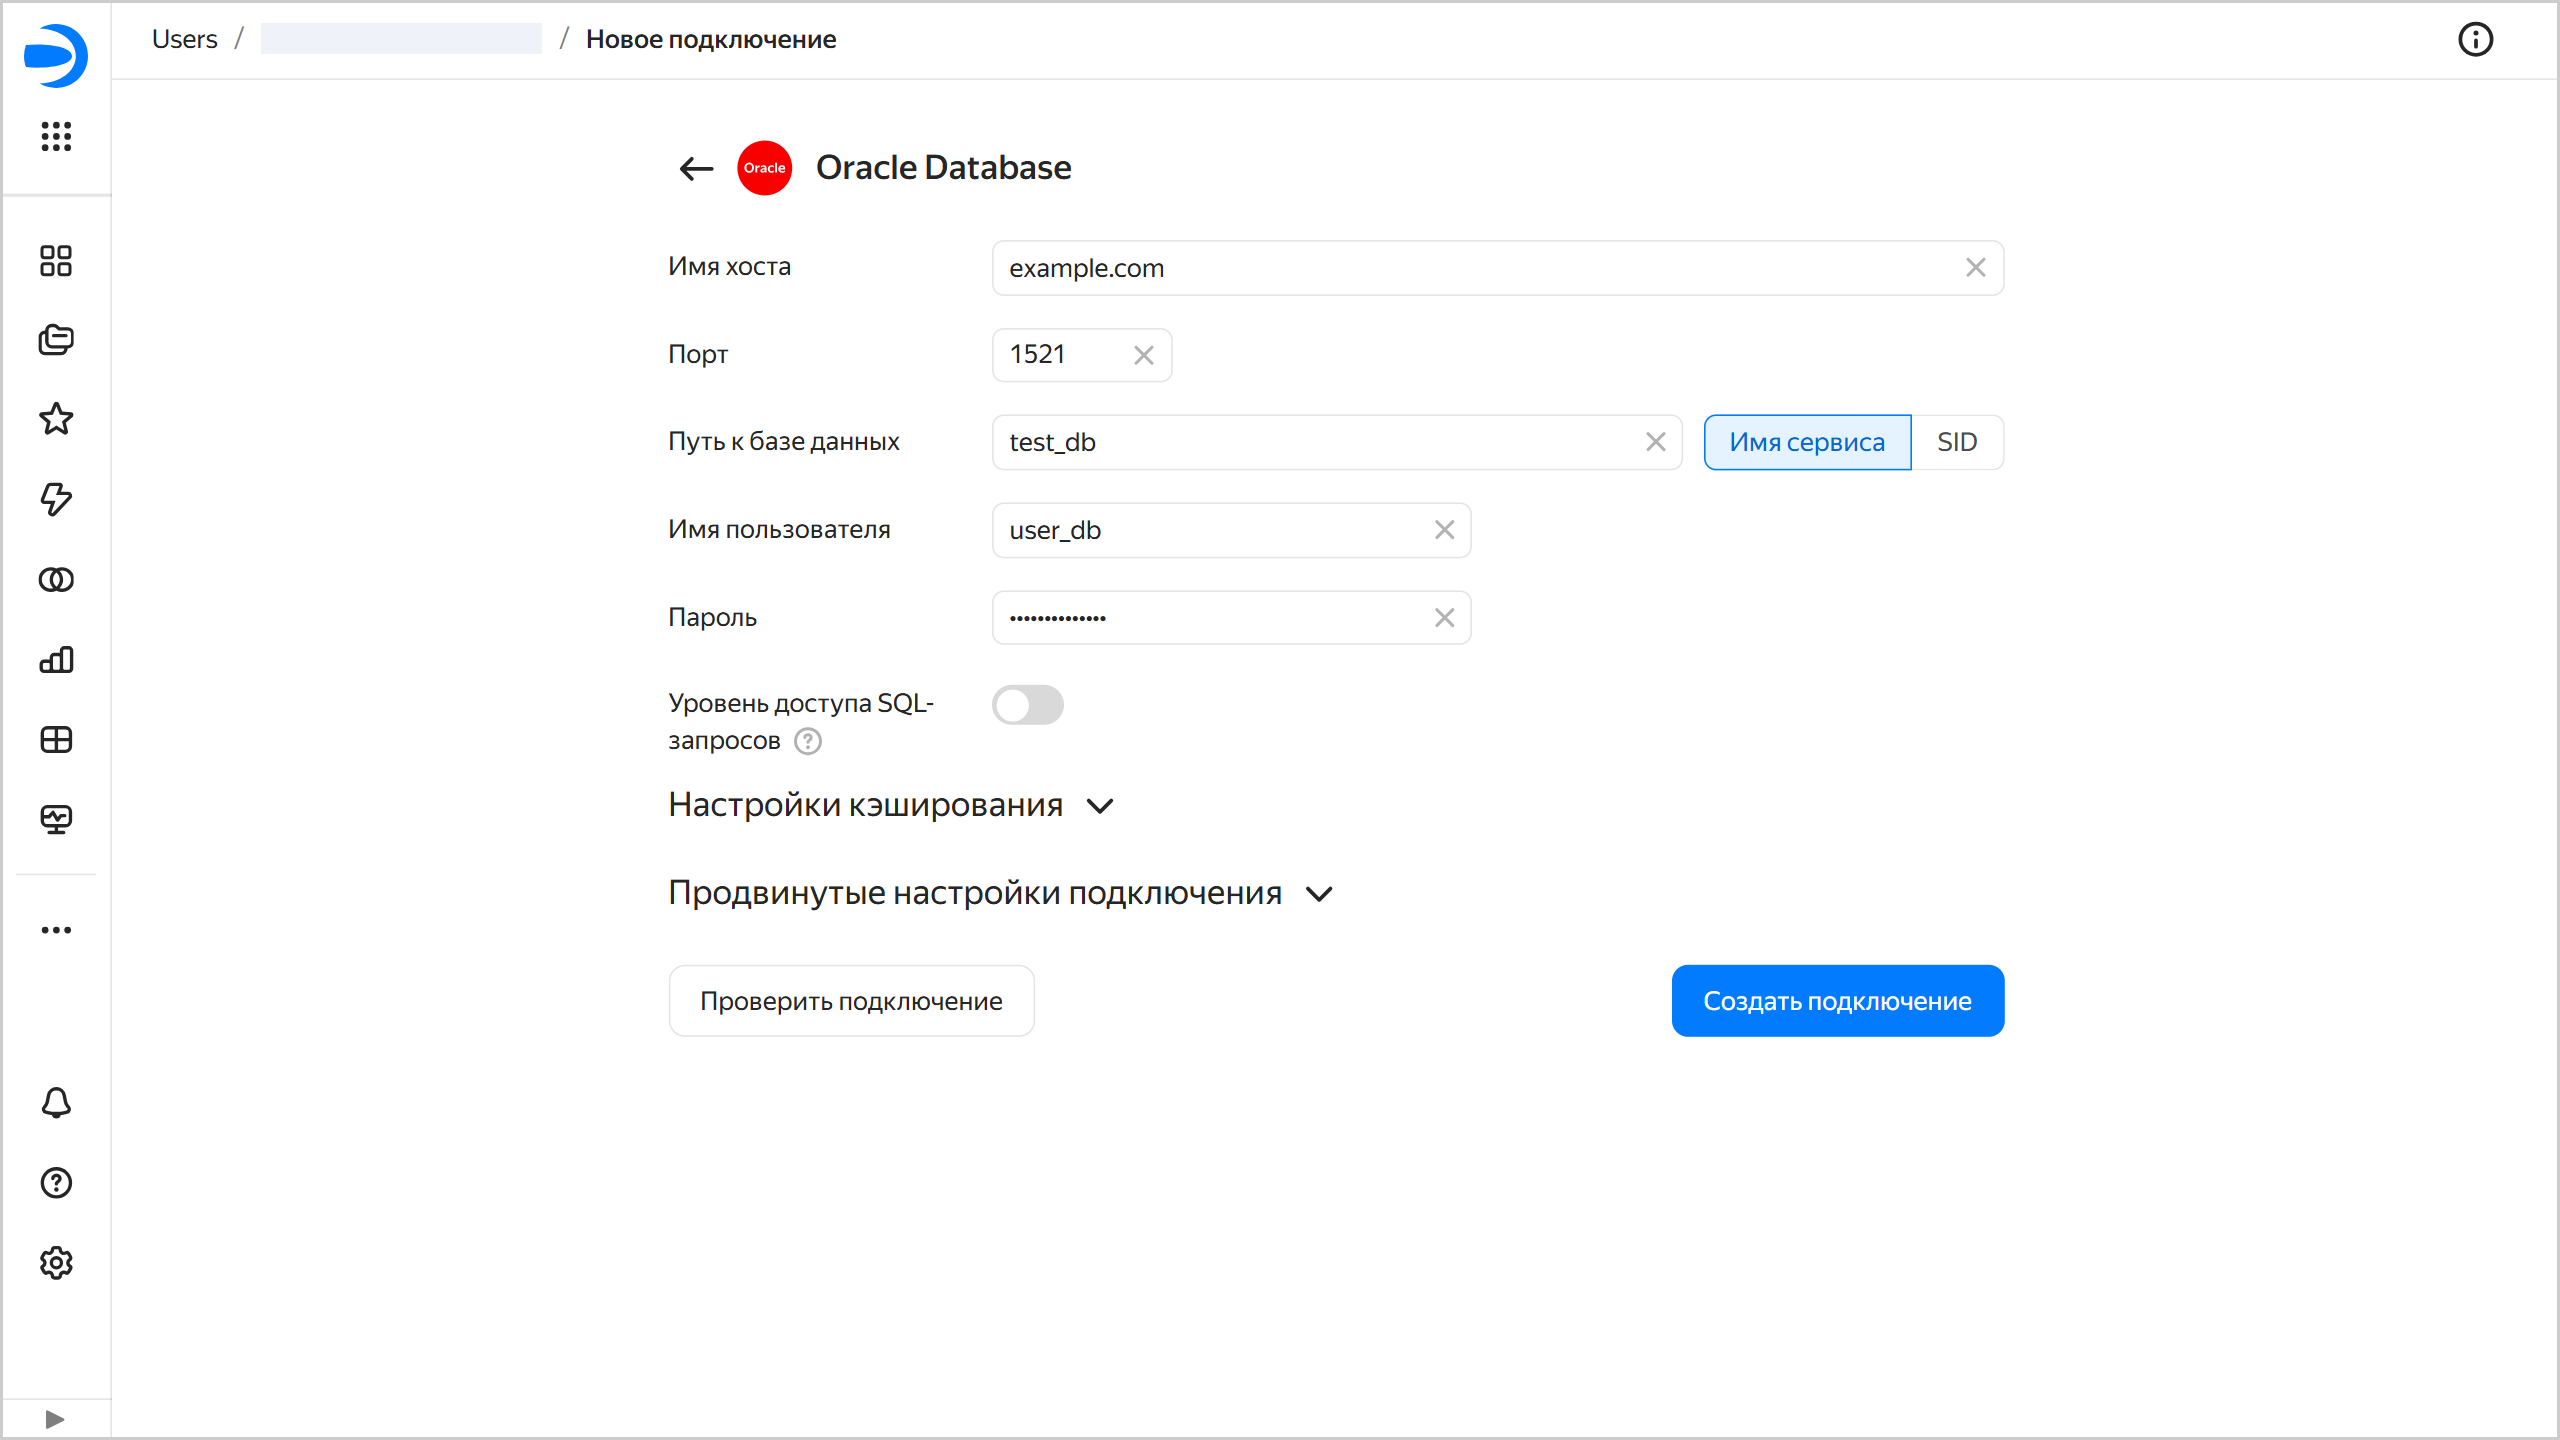Click Создать подключение button

(x=1838, y=1001)
